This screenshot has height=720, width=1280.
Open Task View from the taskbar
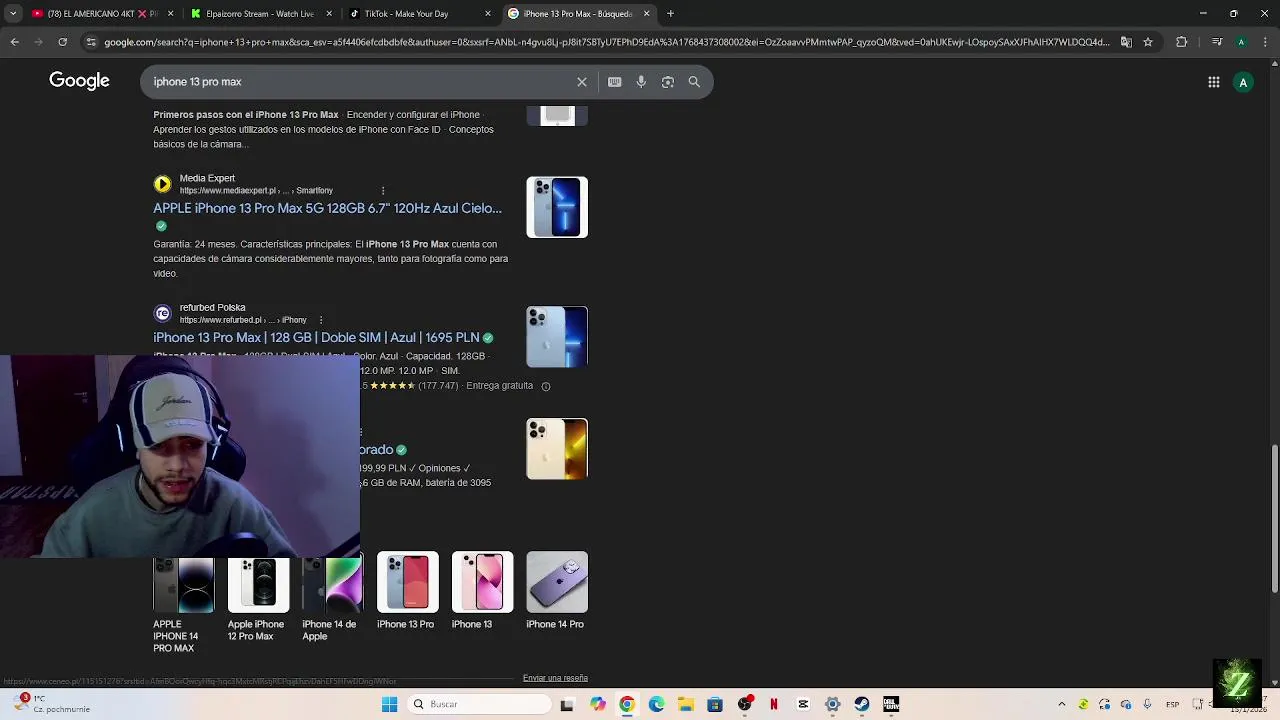pyautogui.click(x=567, y=704)
